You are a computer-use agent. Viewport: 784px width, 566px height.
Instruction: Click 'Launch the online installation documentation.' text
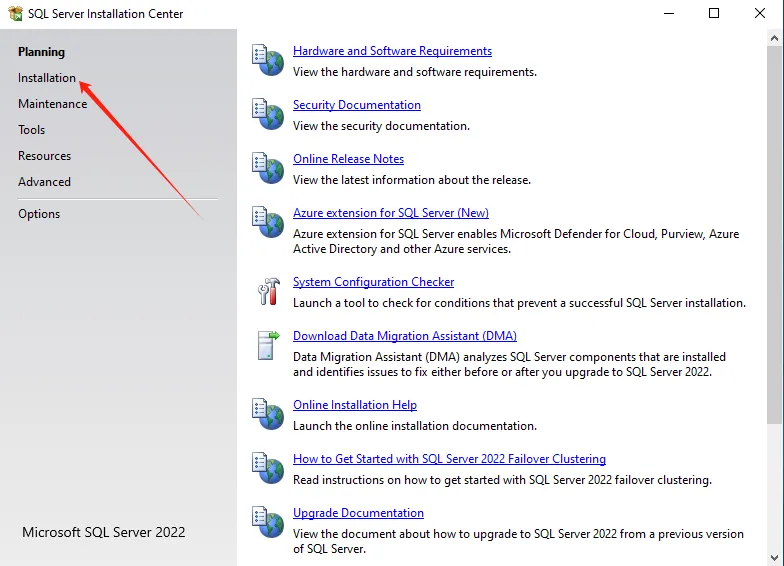(x=415, y=426)
